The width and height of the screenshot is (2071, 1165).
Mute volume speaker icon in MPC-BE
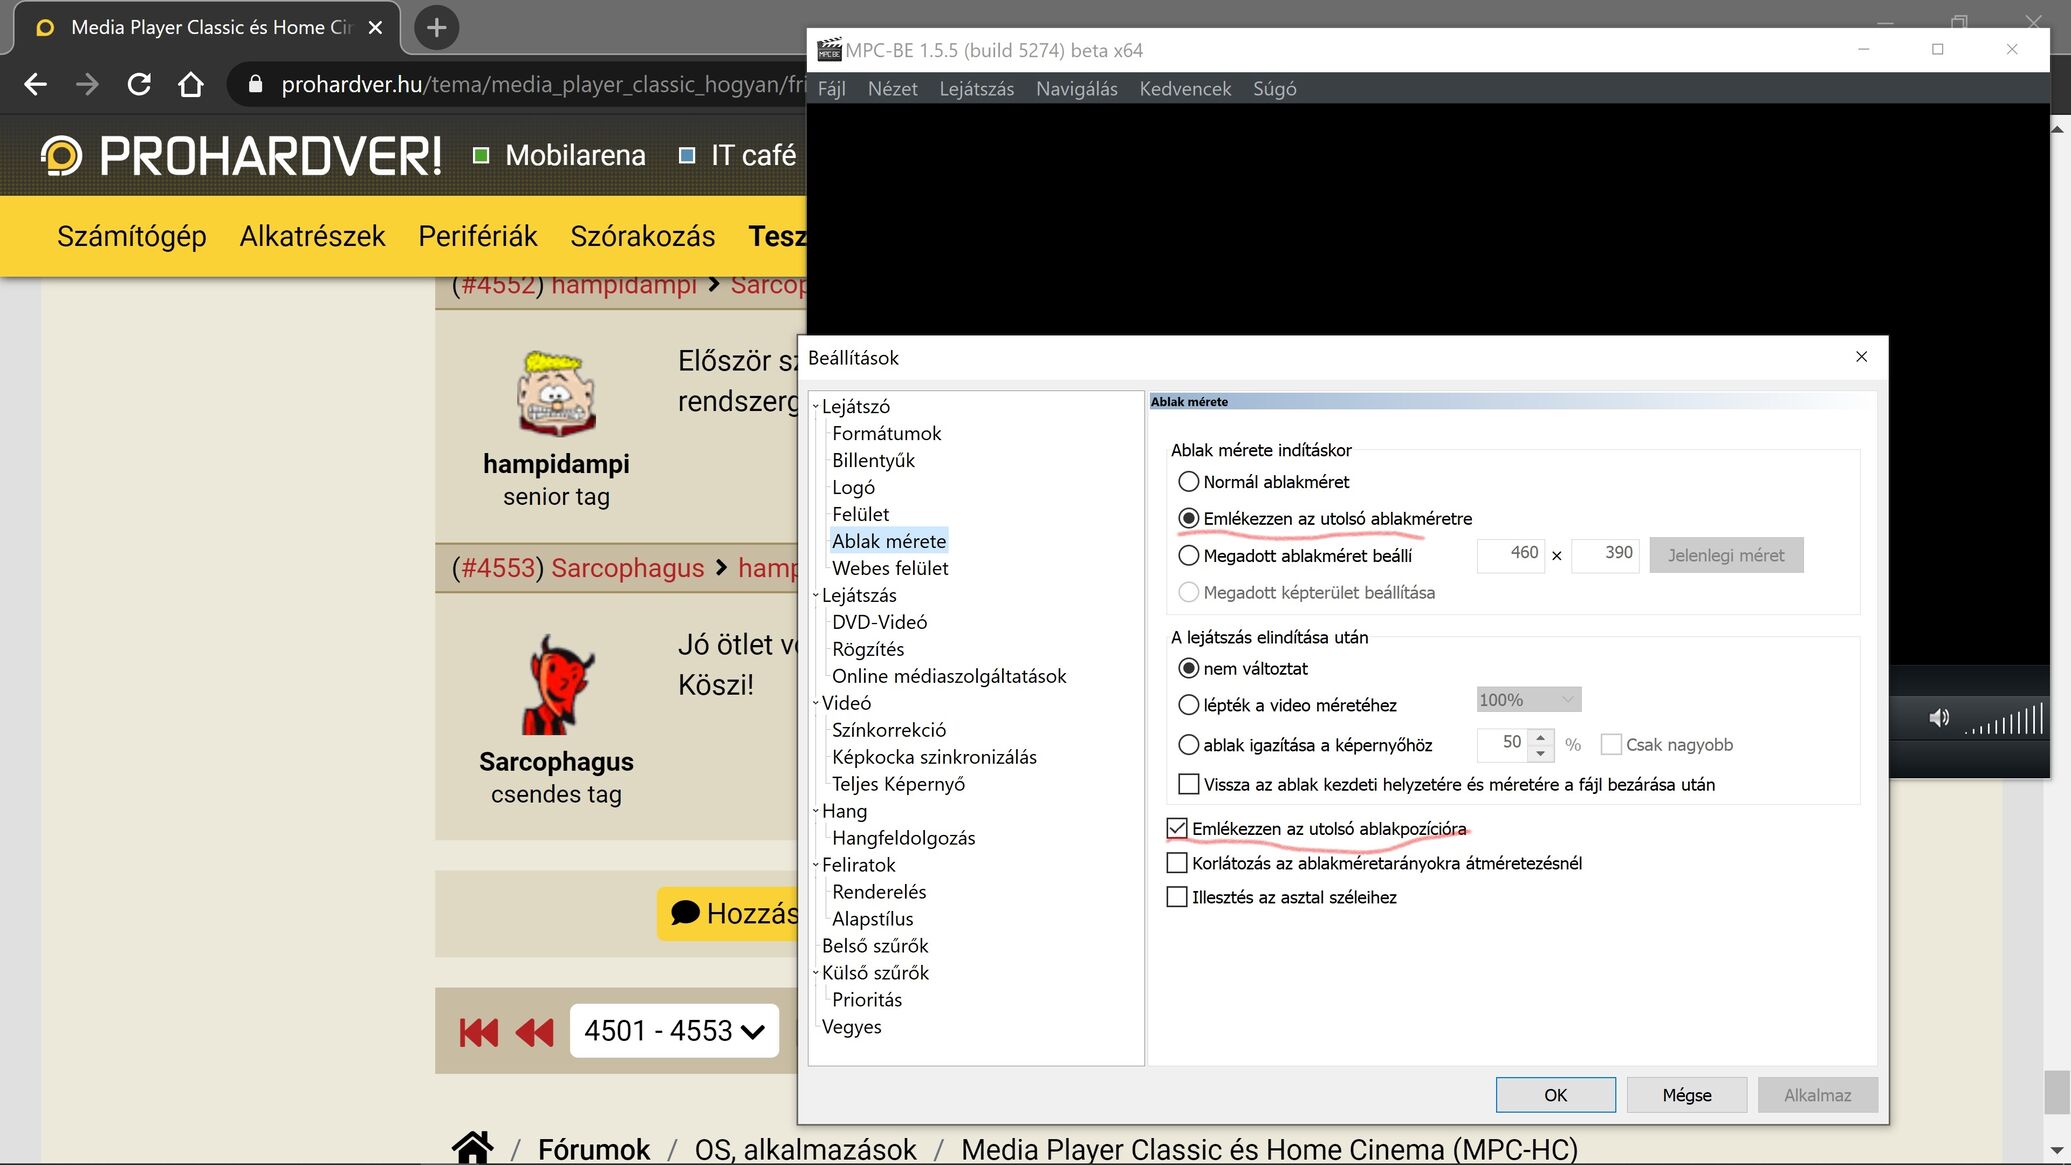pyautogui.click(x=1939, y=718)
